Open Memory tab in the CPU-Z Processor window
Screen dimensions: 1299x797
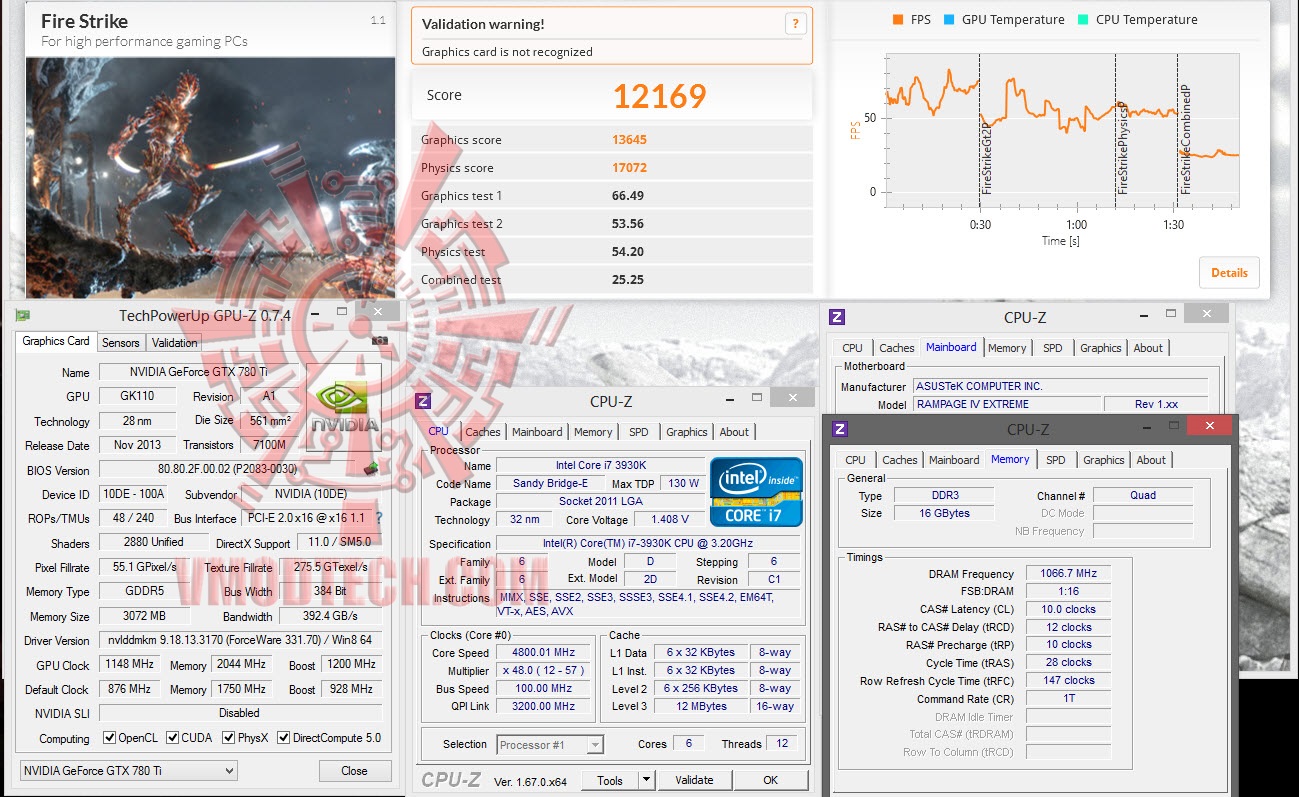click(x=593, y=432)
